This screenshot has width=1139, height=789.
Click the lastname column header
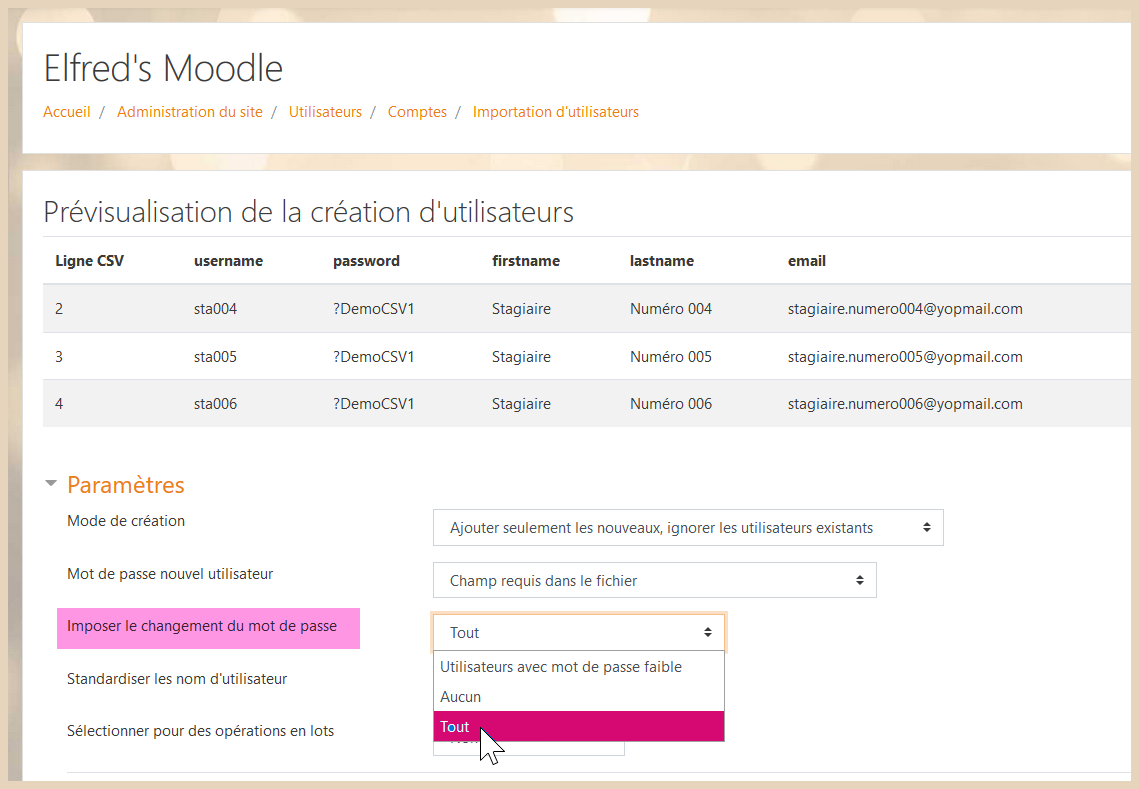662,261
